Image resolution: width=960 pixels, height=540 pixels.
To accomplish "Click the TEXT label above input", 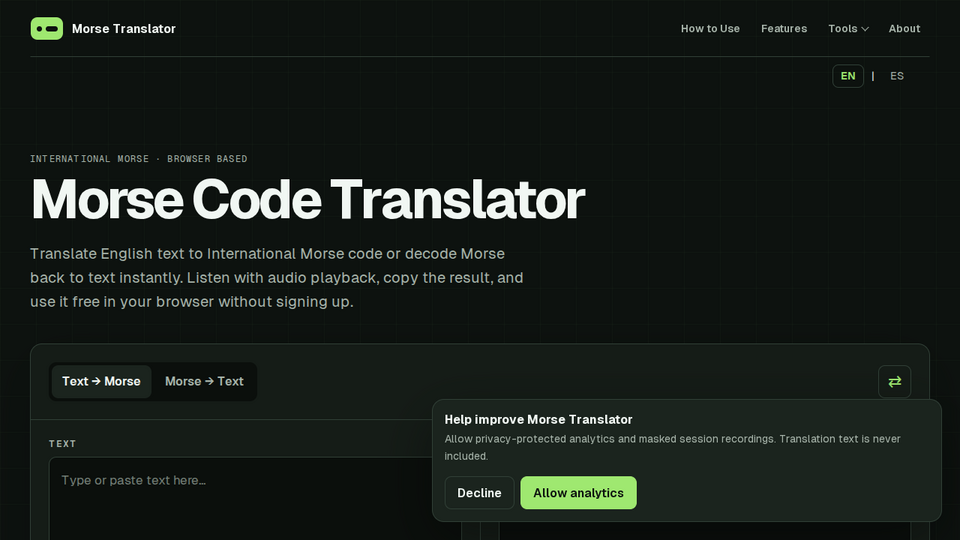I will click(x=62, y=444).
